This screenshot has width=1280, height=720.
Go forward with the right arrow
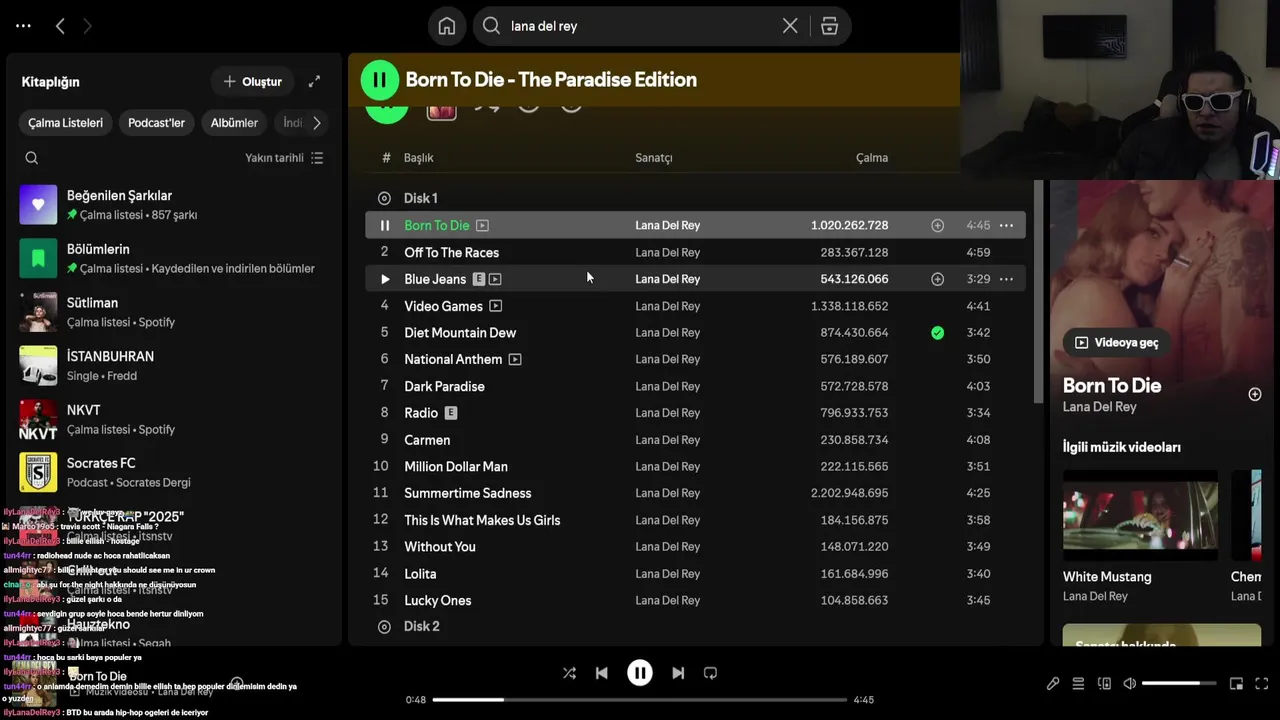click(87, 26)
